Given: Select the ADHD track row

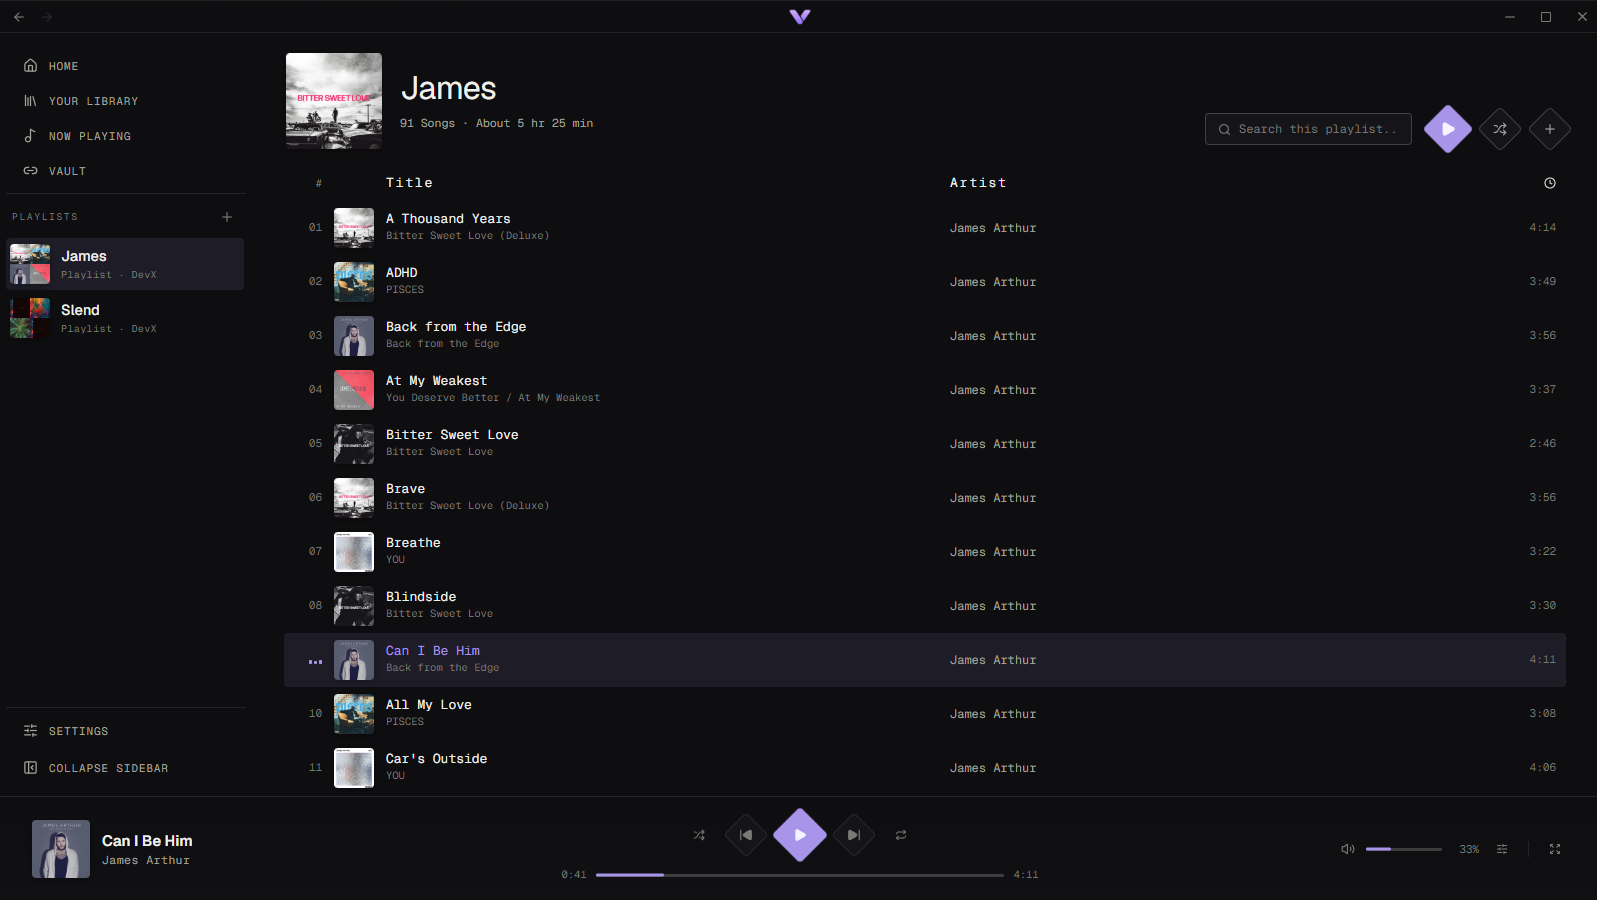Looking at the screenshot, I should (x=925, y=282).
